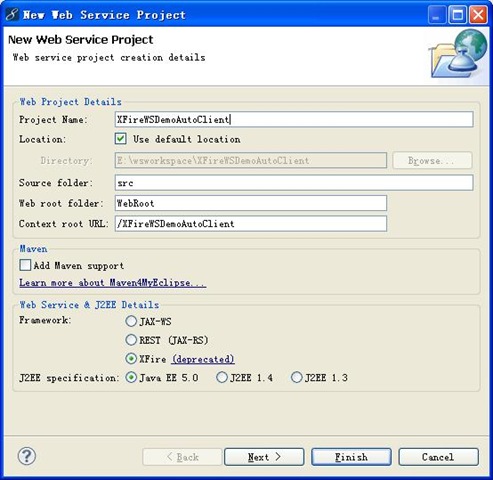Minimize the New Web Service Project dialog
Image resolution: width=493 pixels, height=480 pixels.
tap(437, 15)
